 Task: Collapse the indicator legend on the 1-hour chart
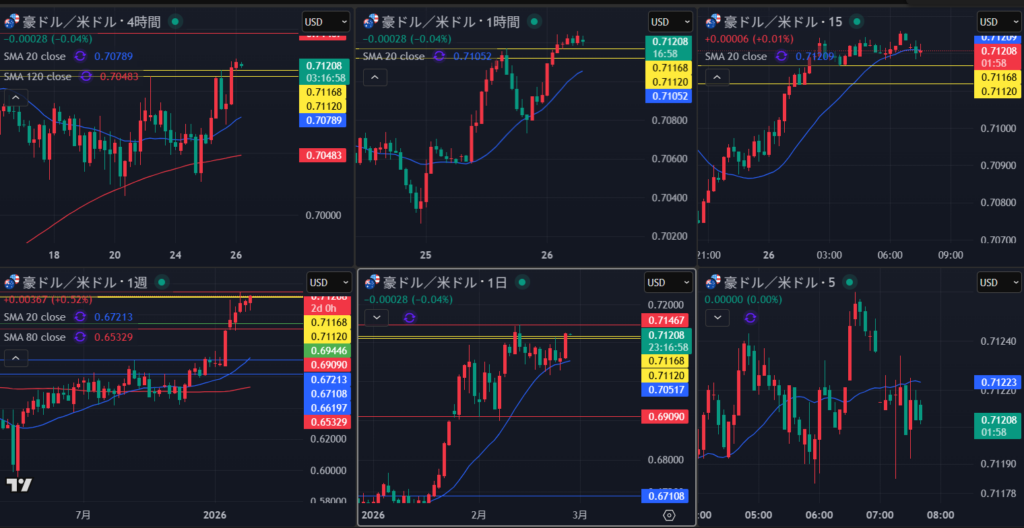(x=374, y=77)
